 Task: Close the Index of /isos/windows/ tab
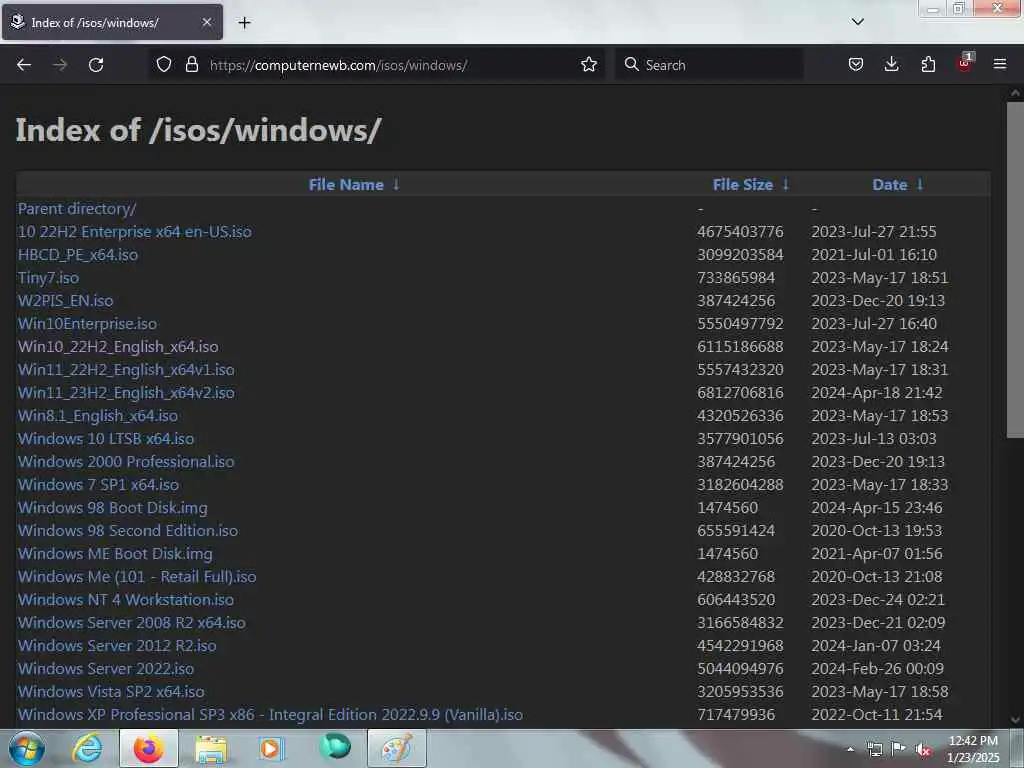pos(206,22)
